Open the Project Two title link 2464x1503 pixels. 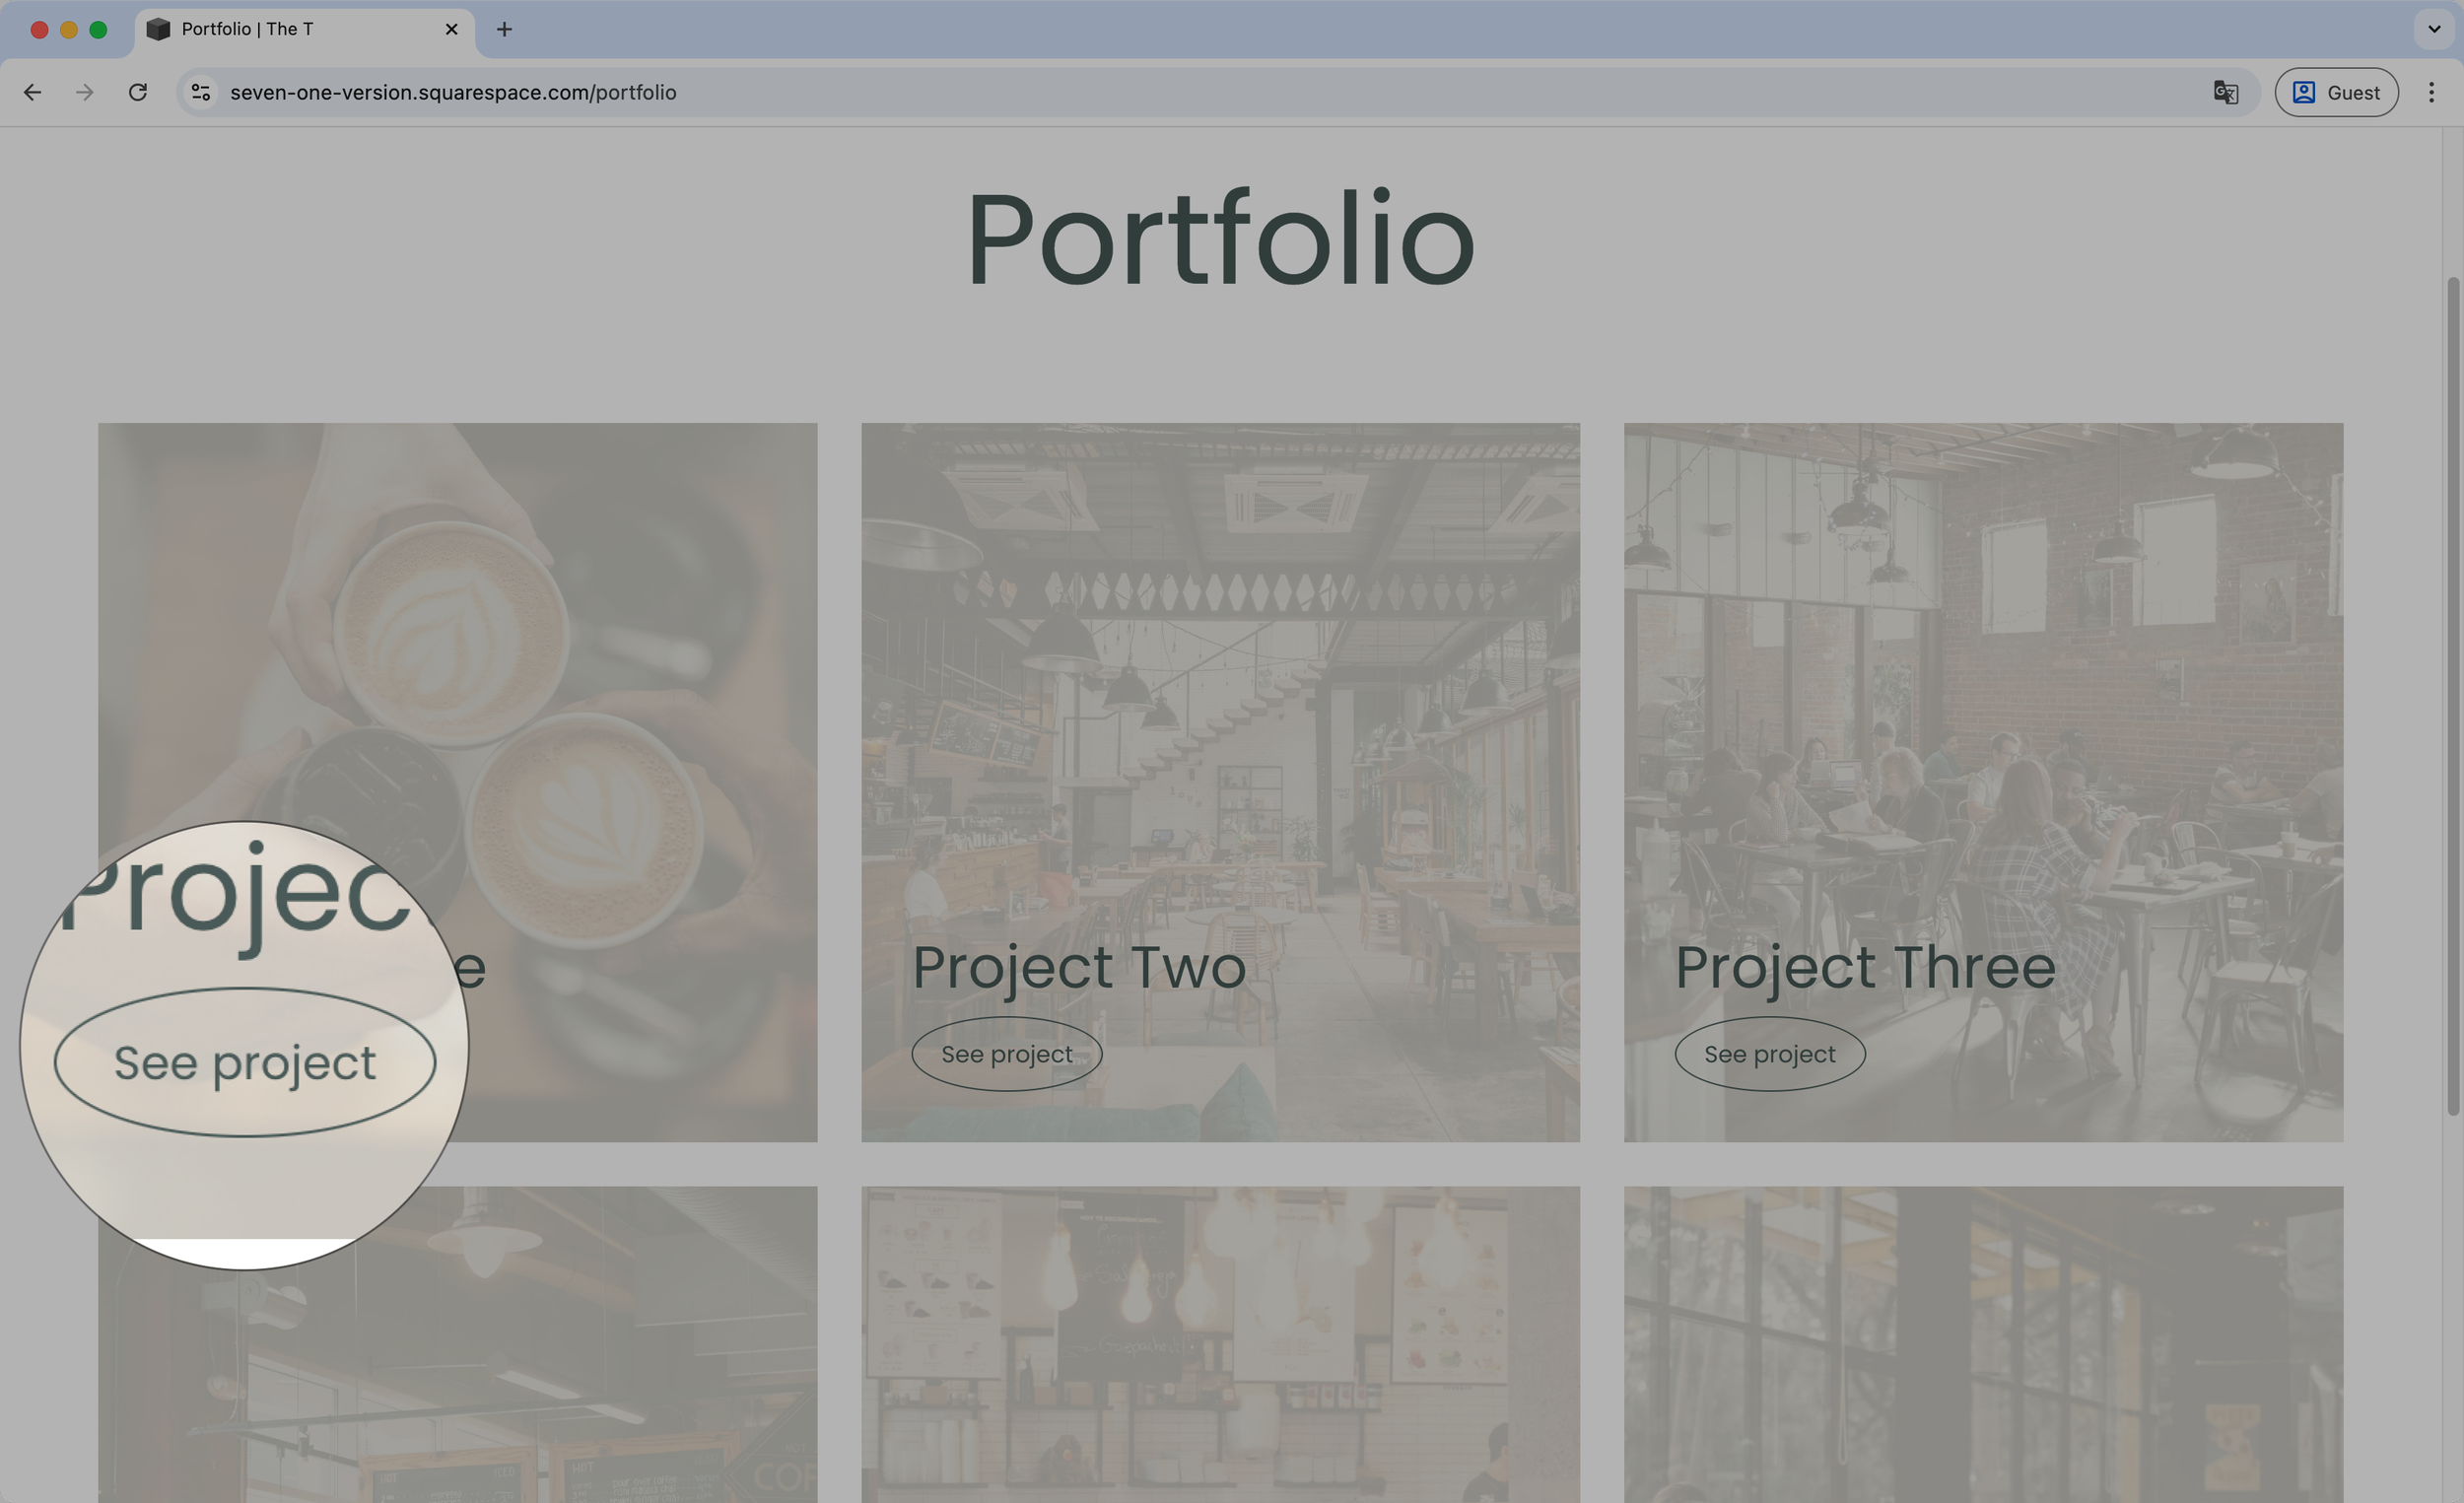(x=1078, y=967)
